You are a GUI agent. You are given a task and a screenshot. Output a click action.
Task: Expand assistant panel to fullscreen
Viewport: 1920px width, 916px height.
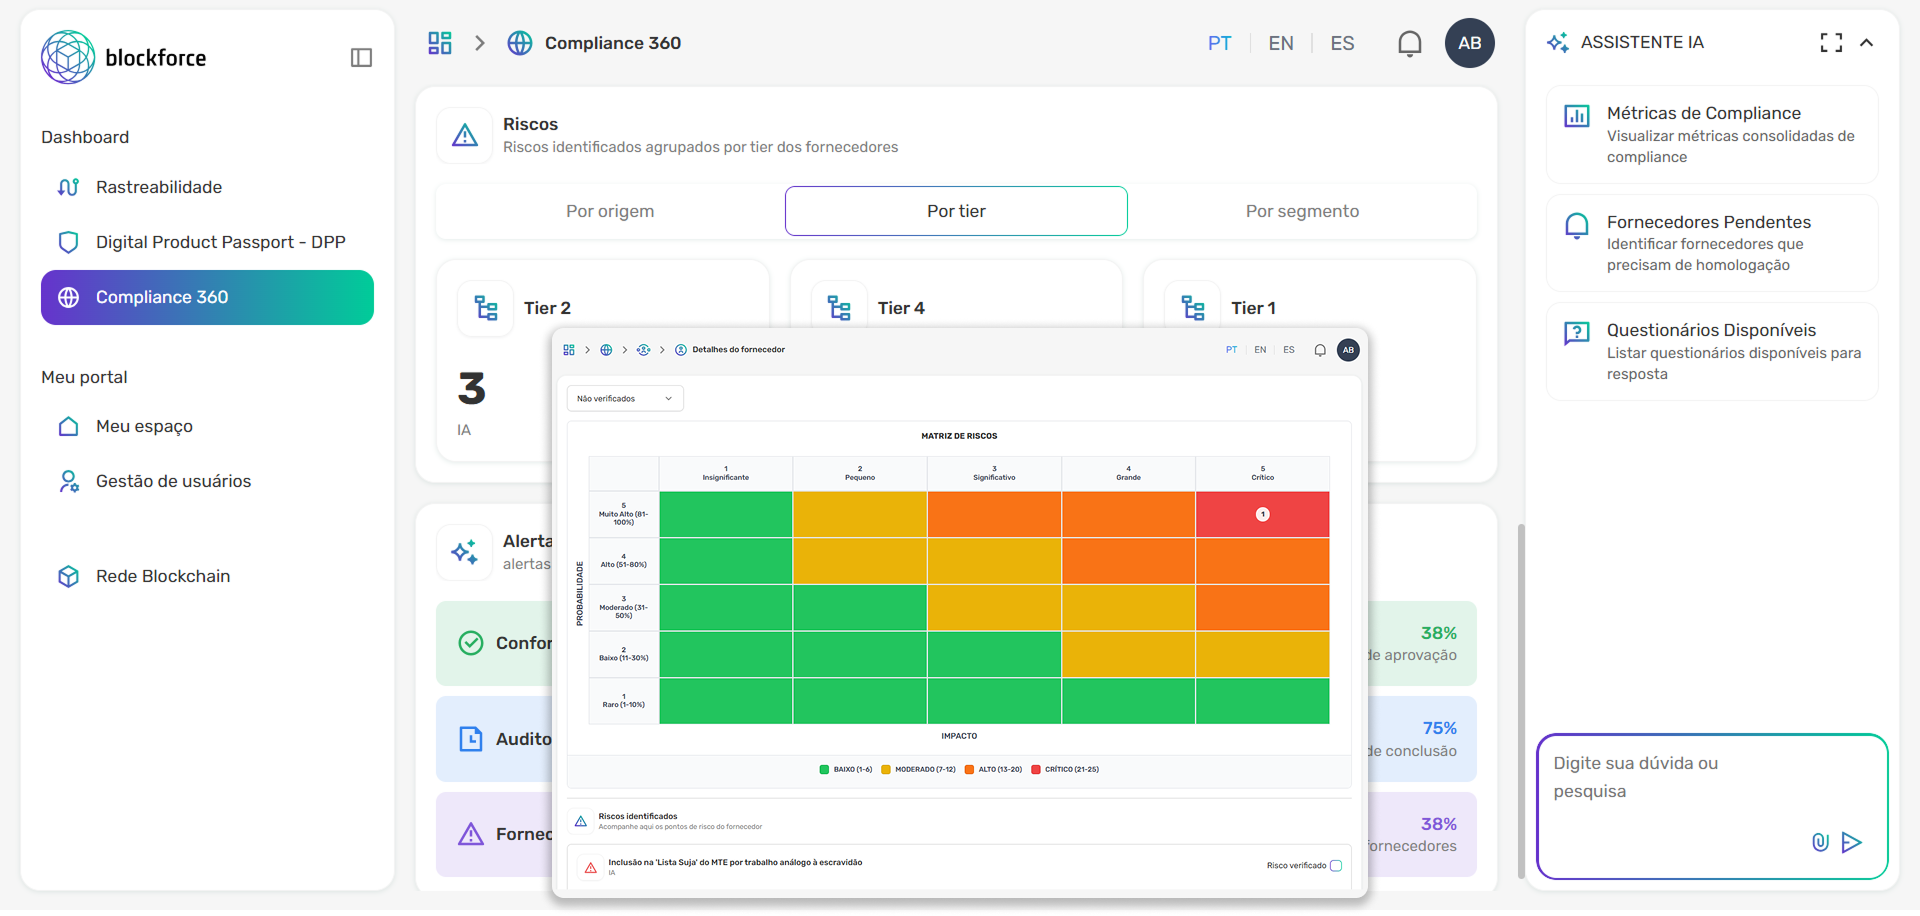click(1831, 42)
